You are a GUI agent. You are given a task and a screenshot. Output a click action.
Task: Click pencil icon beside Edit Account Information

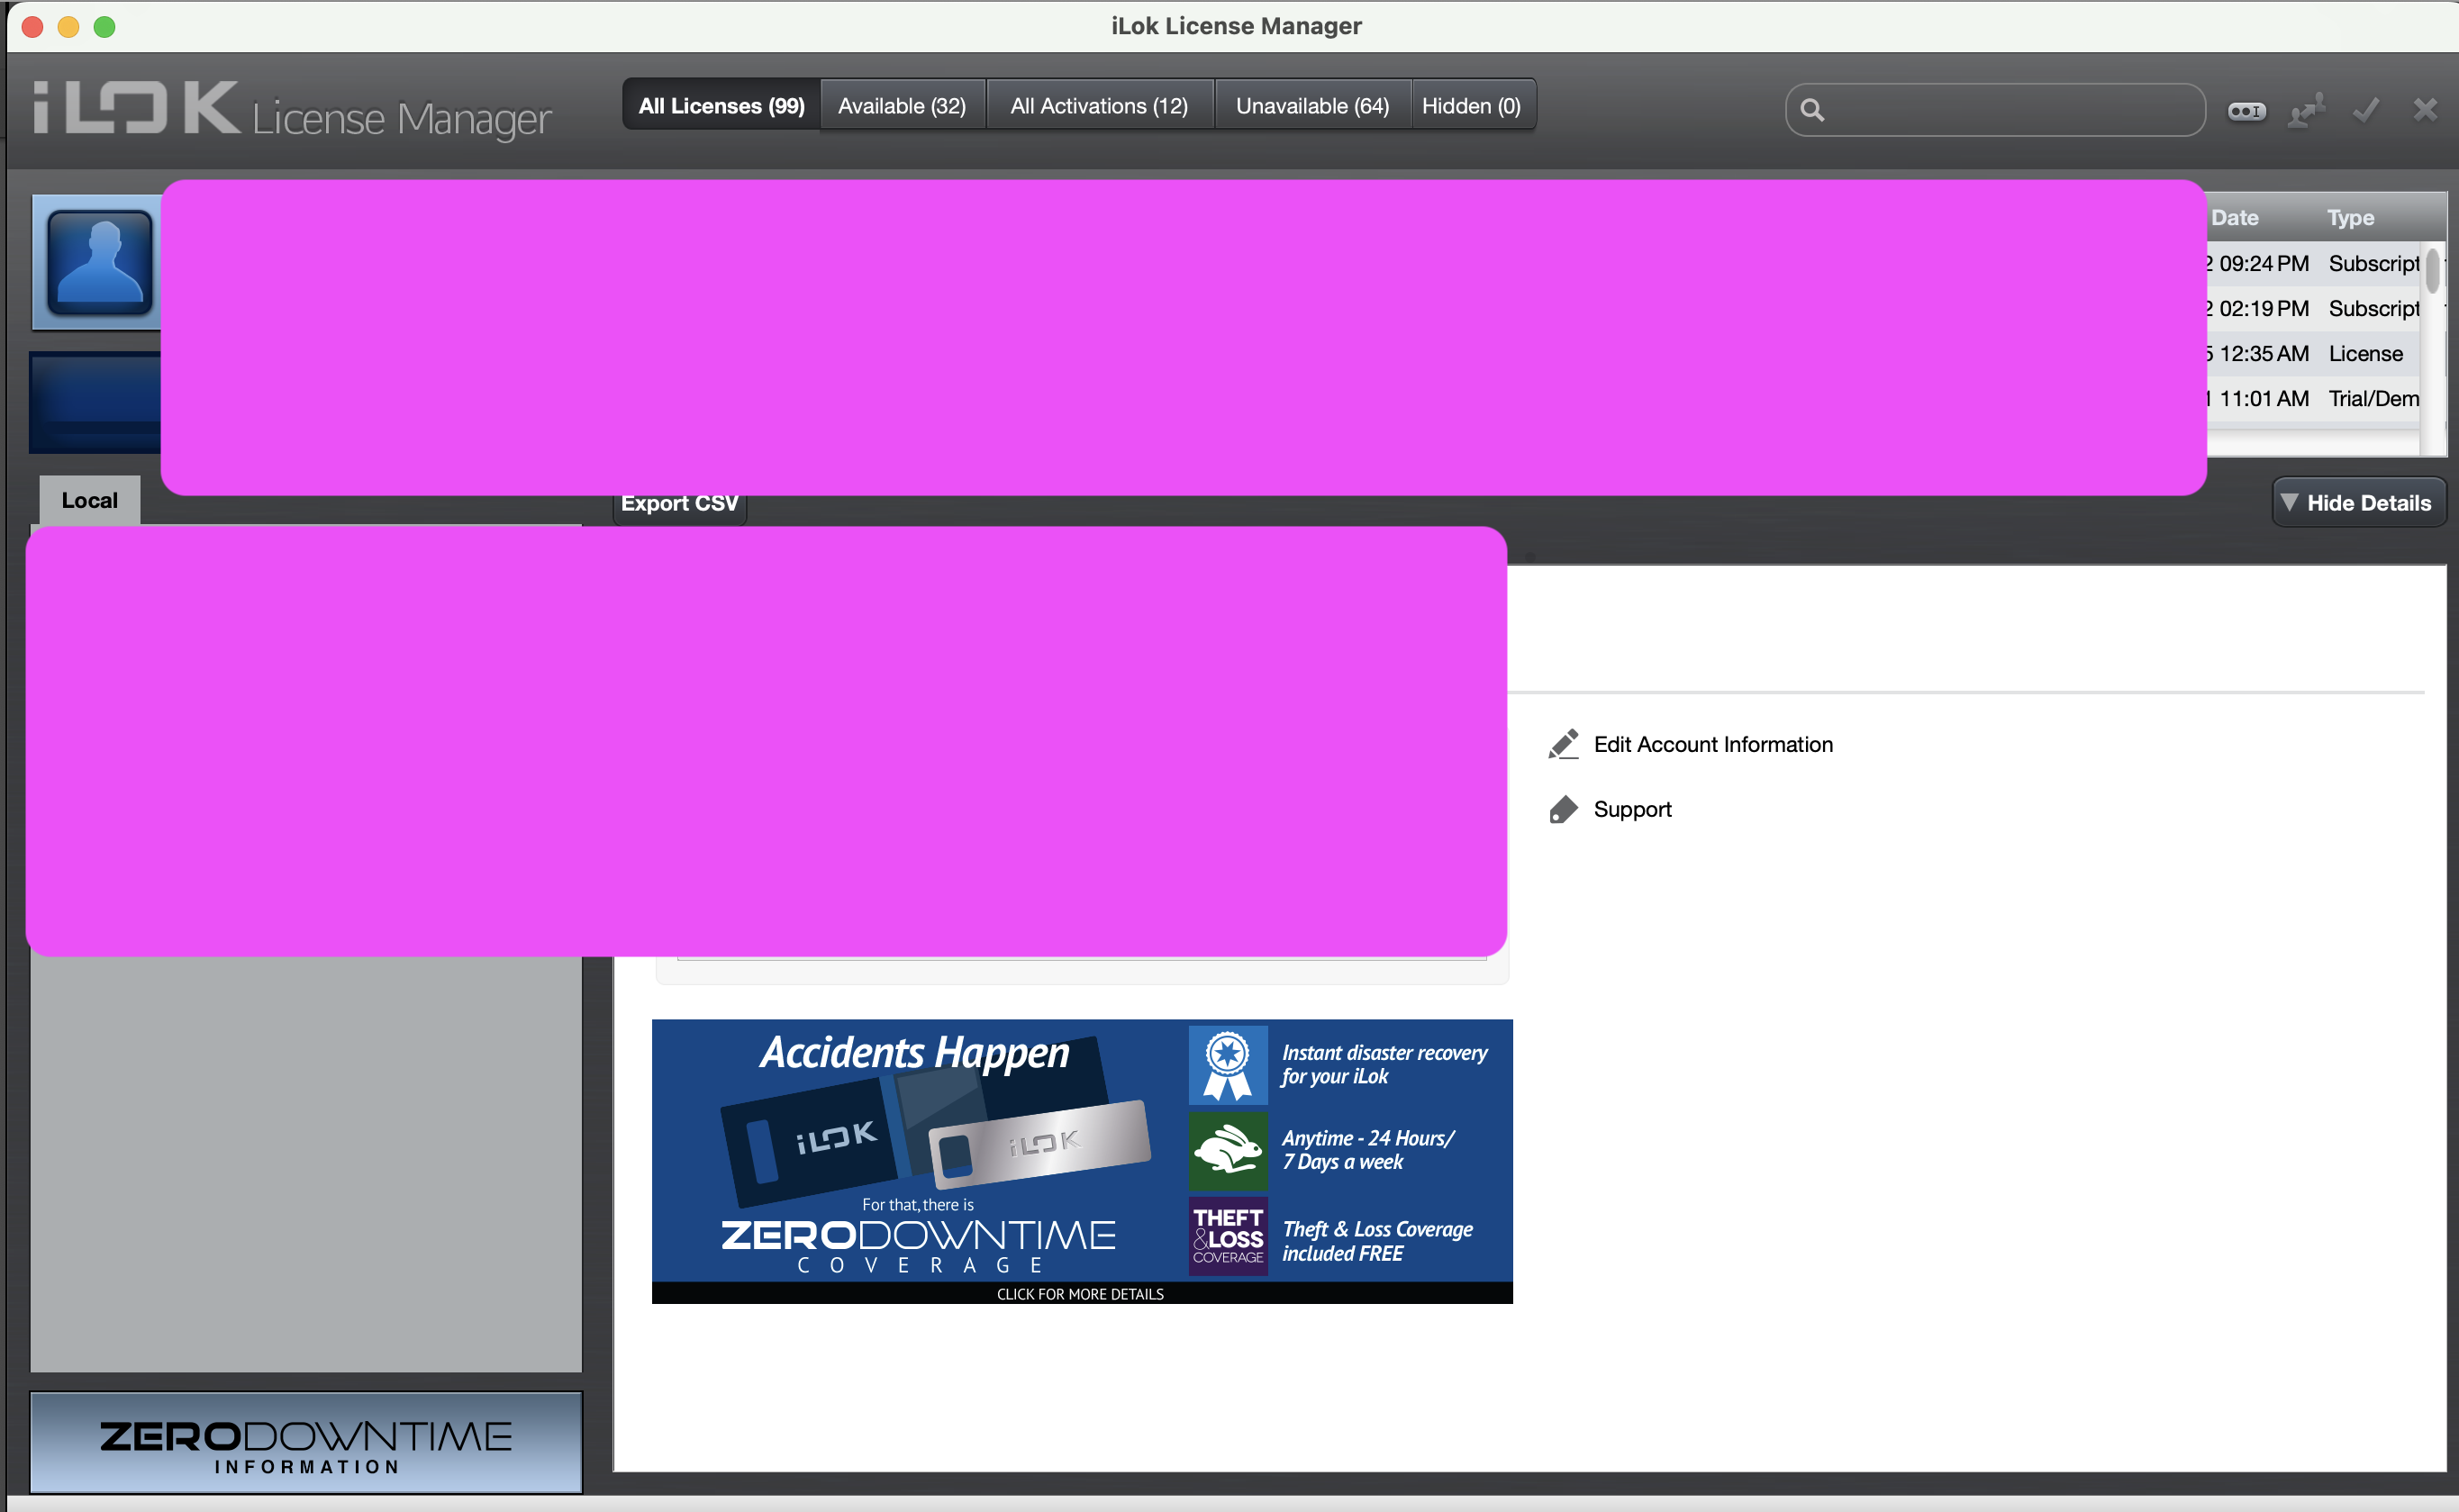1563,744
